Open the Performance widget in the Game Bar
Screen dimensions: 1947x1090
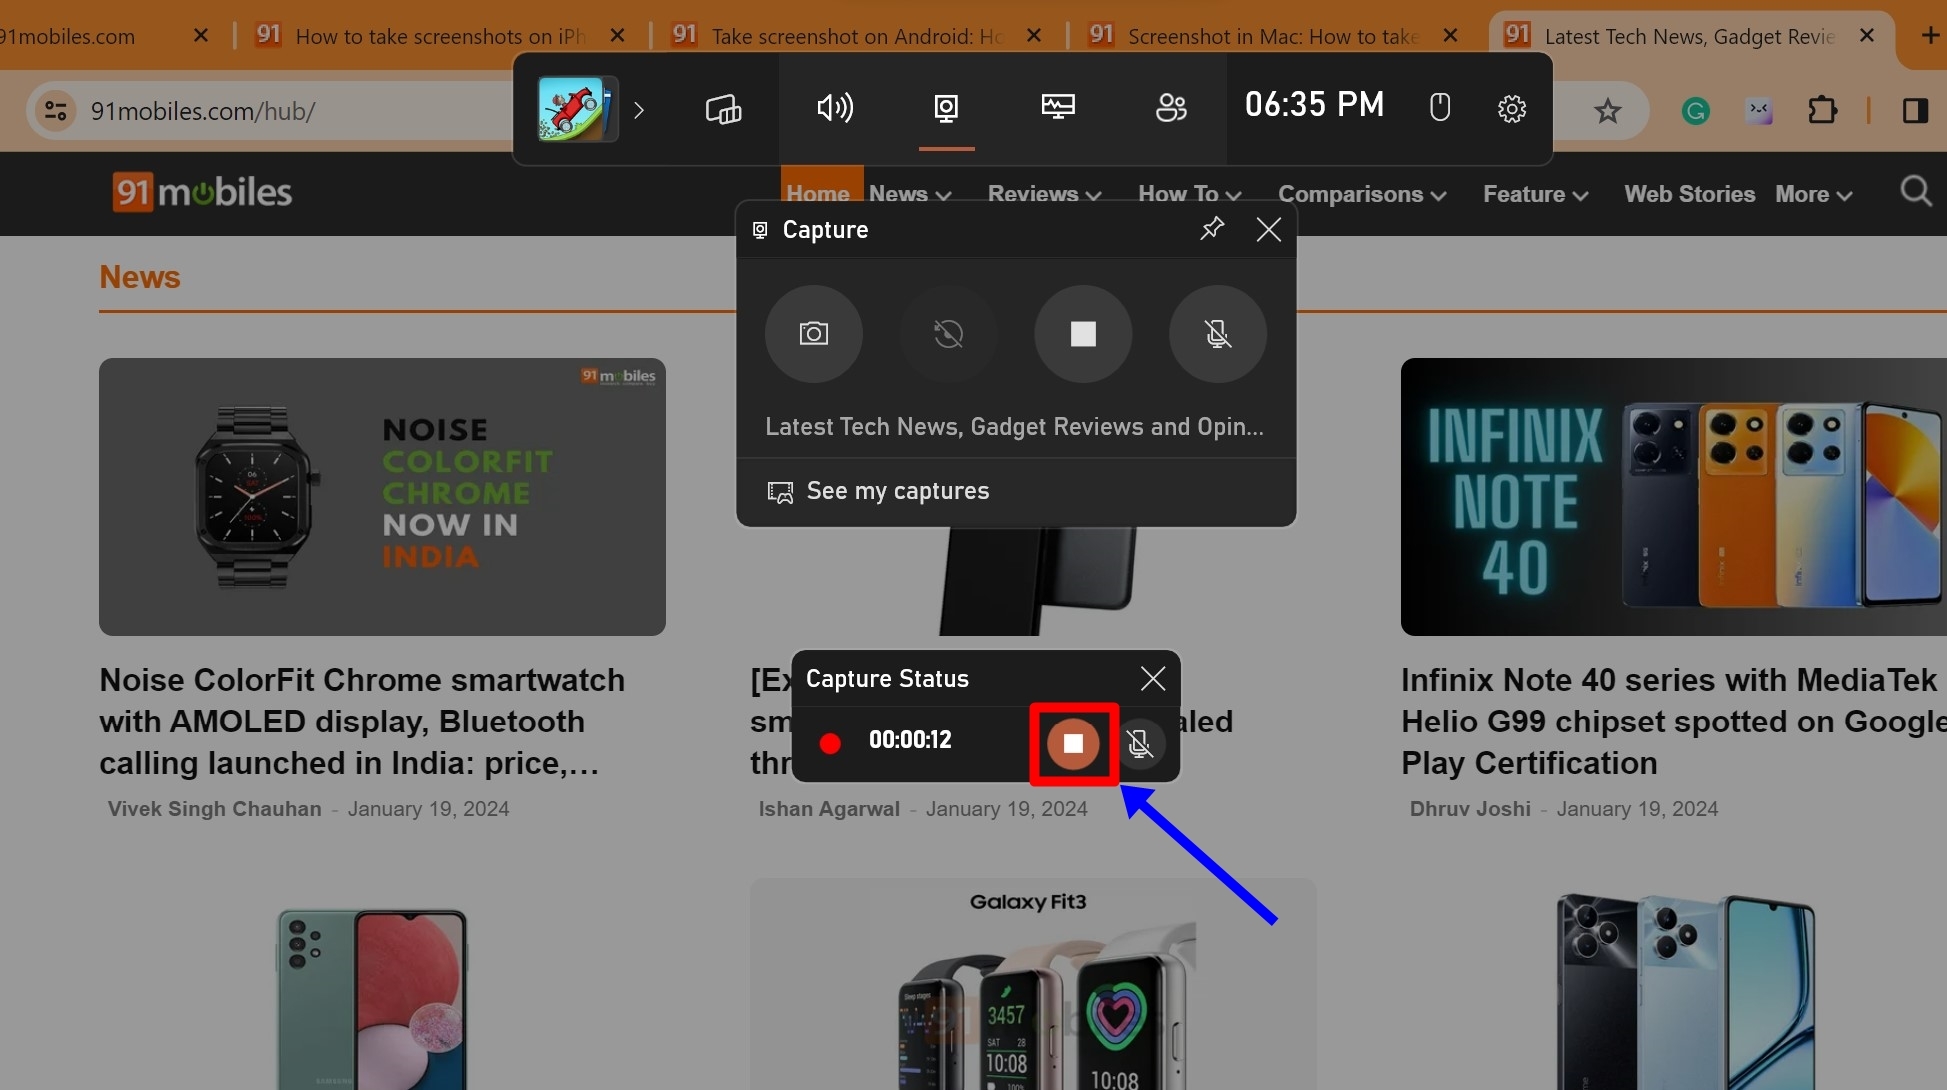pos(1058,109)
